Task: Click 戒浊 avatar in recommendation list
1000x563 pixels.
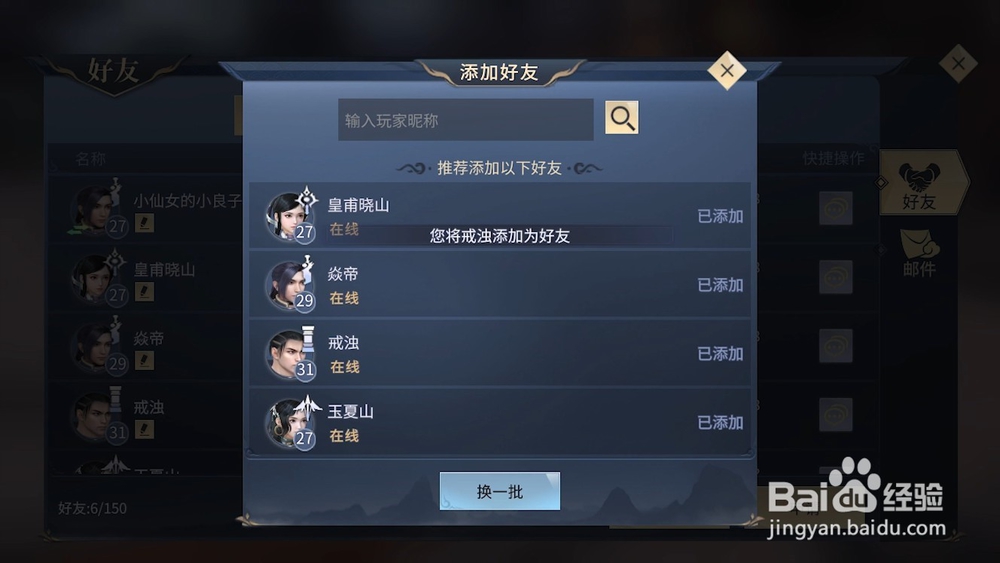Action: coord(291,353)
